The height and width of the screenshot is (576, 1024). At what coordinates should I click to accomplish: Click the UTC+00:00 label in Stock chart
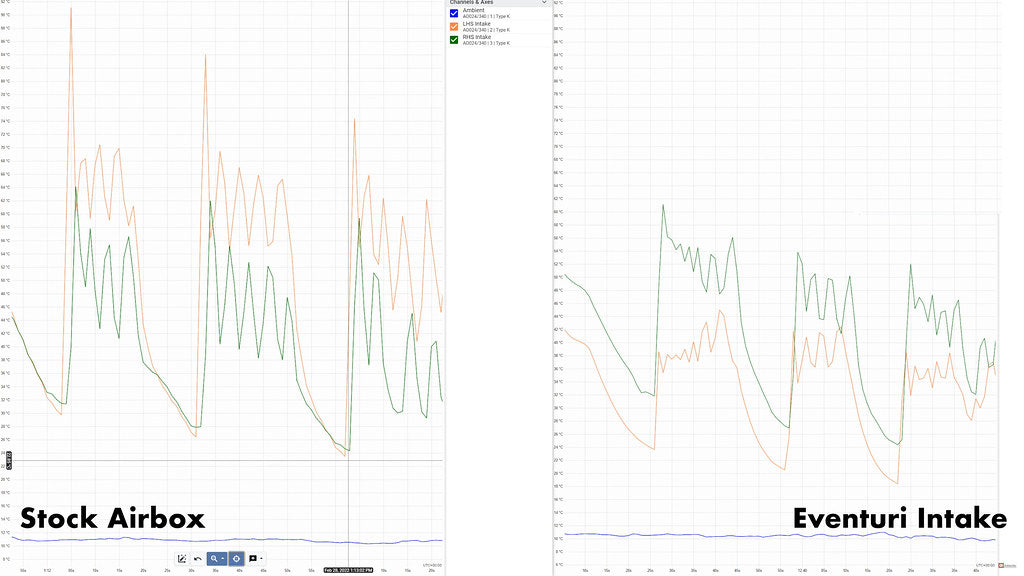click(x=432, y=564)
